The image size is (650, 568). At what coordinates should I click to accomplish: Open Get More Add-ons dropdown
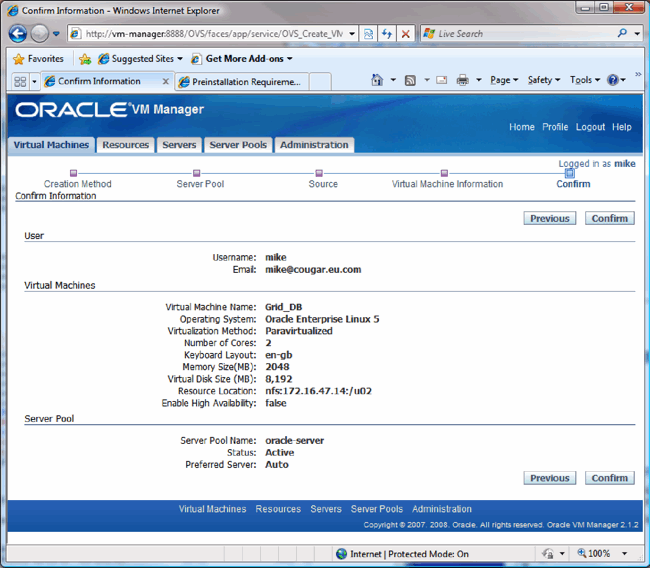pyautogui.click(x=242, y=59)
